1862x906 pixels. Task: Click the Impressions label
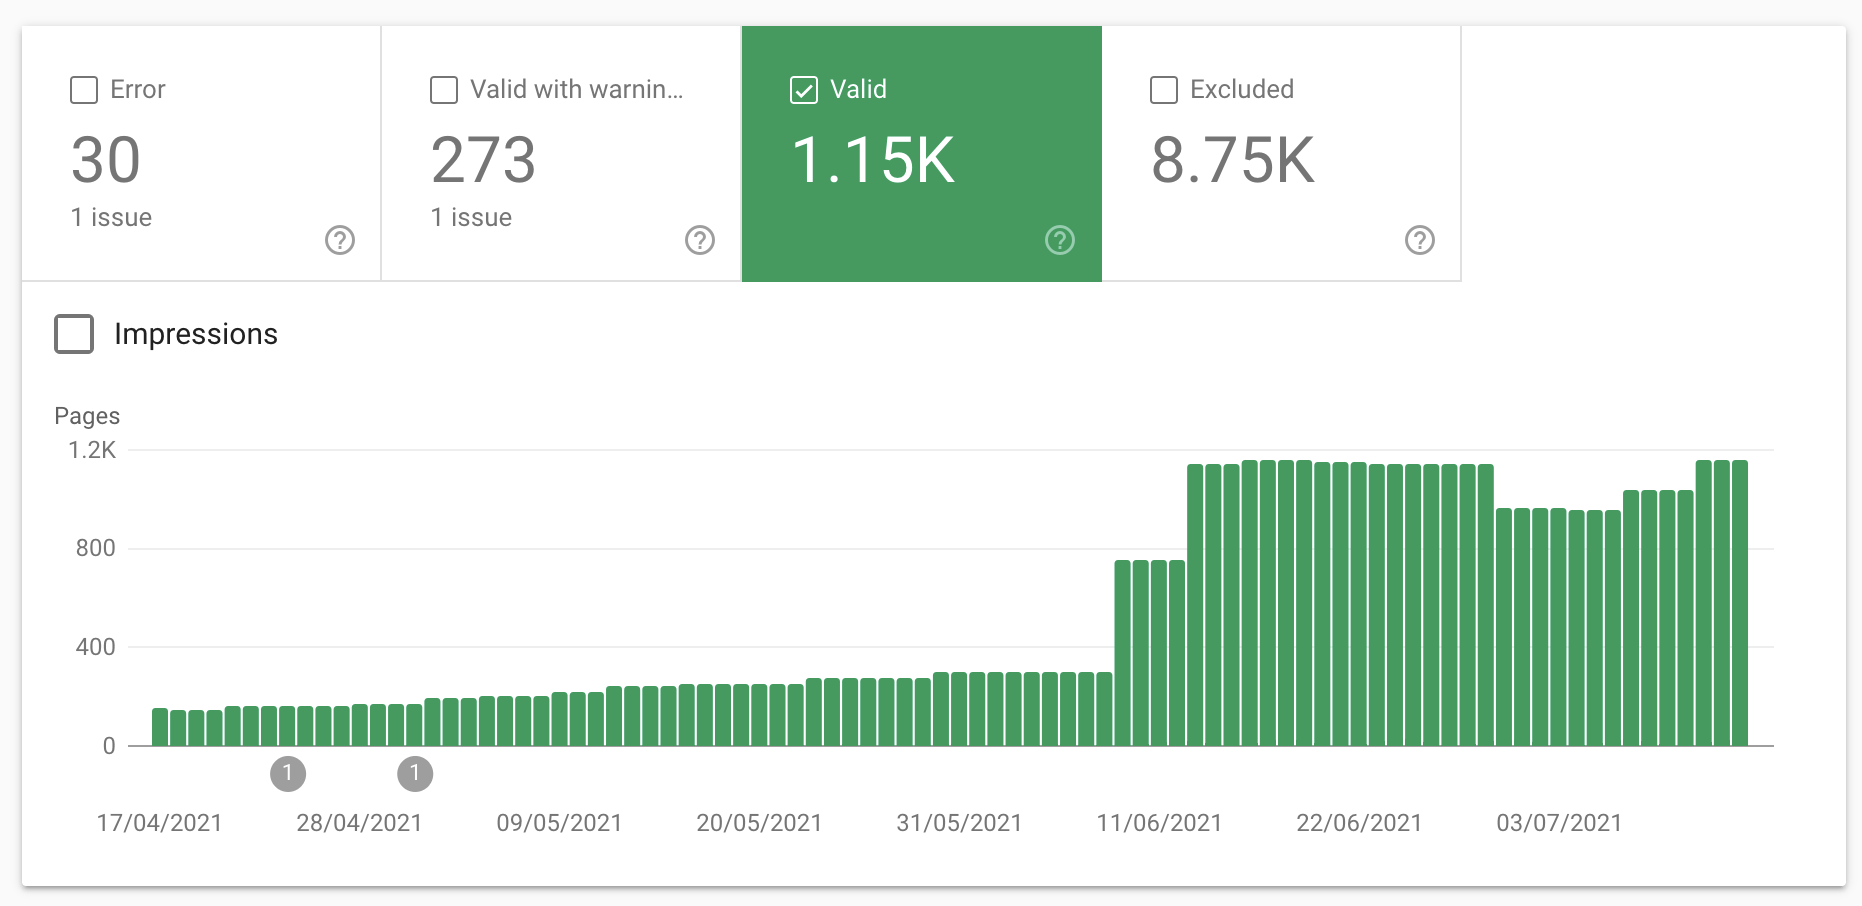pos(196,334)
